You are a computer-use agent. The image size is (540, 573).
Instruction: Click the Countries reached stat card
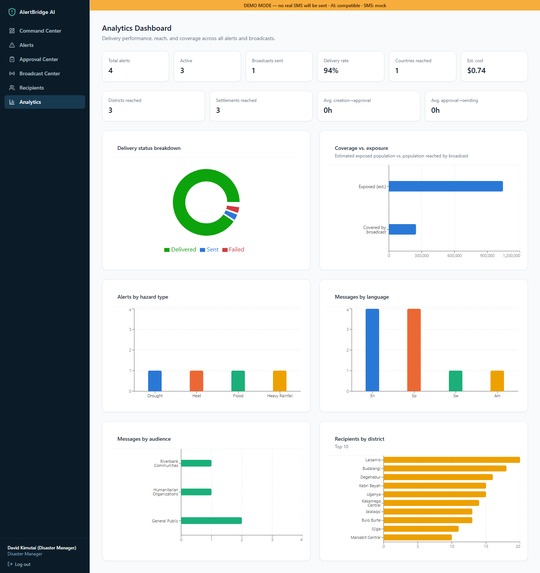click(x=423, y=67)
